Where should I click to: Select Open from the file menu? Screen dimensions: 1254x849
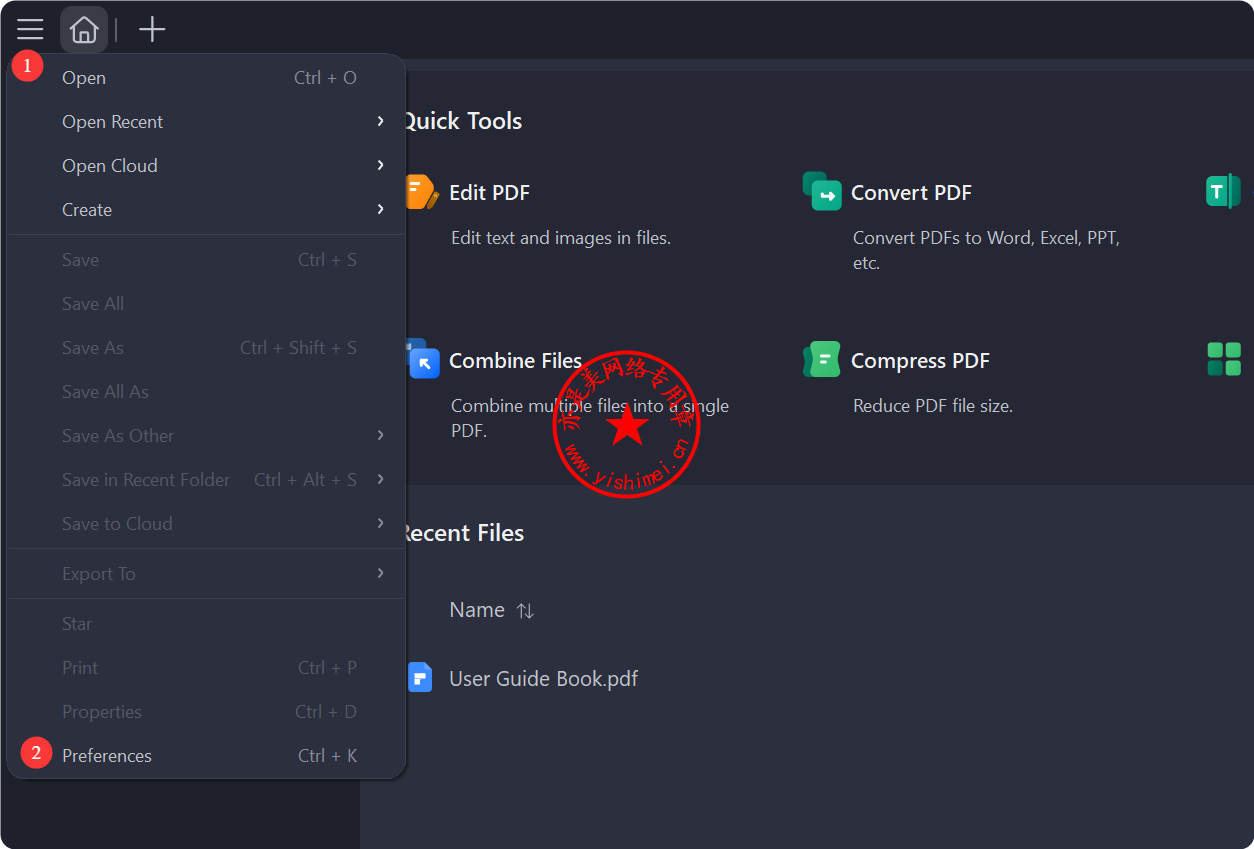click(x=84, y=78)
